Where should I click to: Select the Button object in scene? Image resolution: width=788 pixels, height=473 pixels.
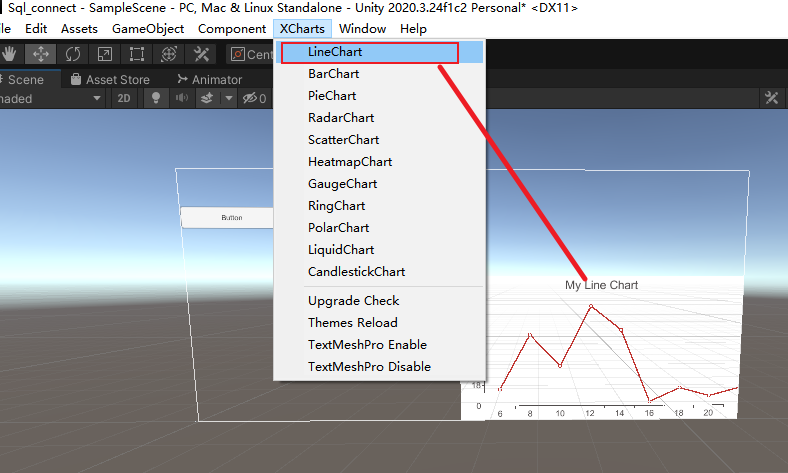tap(228, 218)
